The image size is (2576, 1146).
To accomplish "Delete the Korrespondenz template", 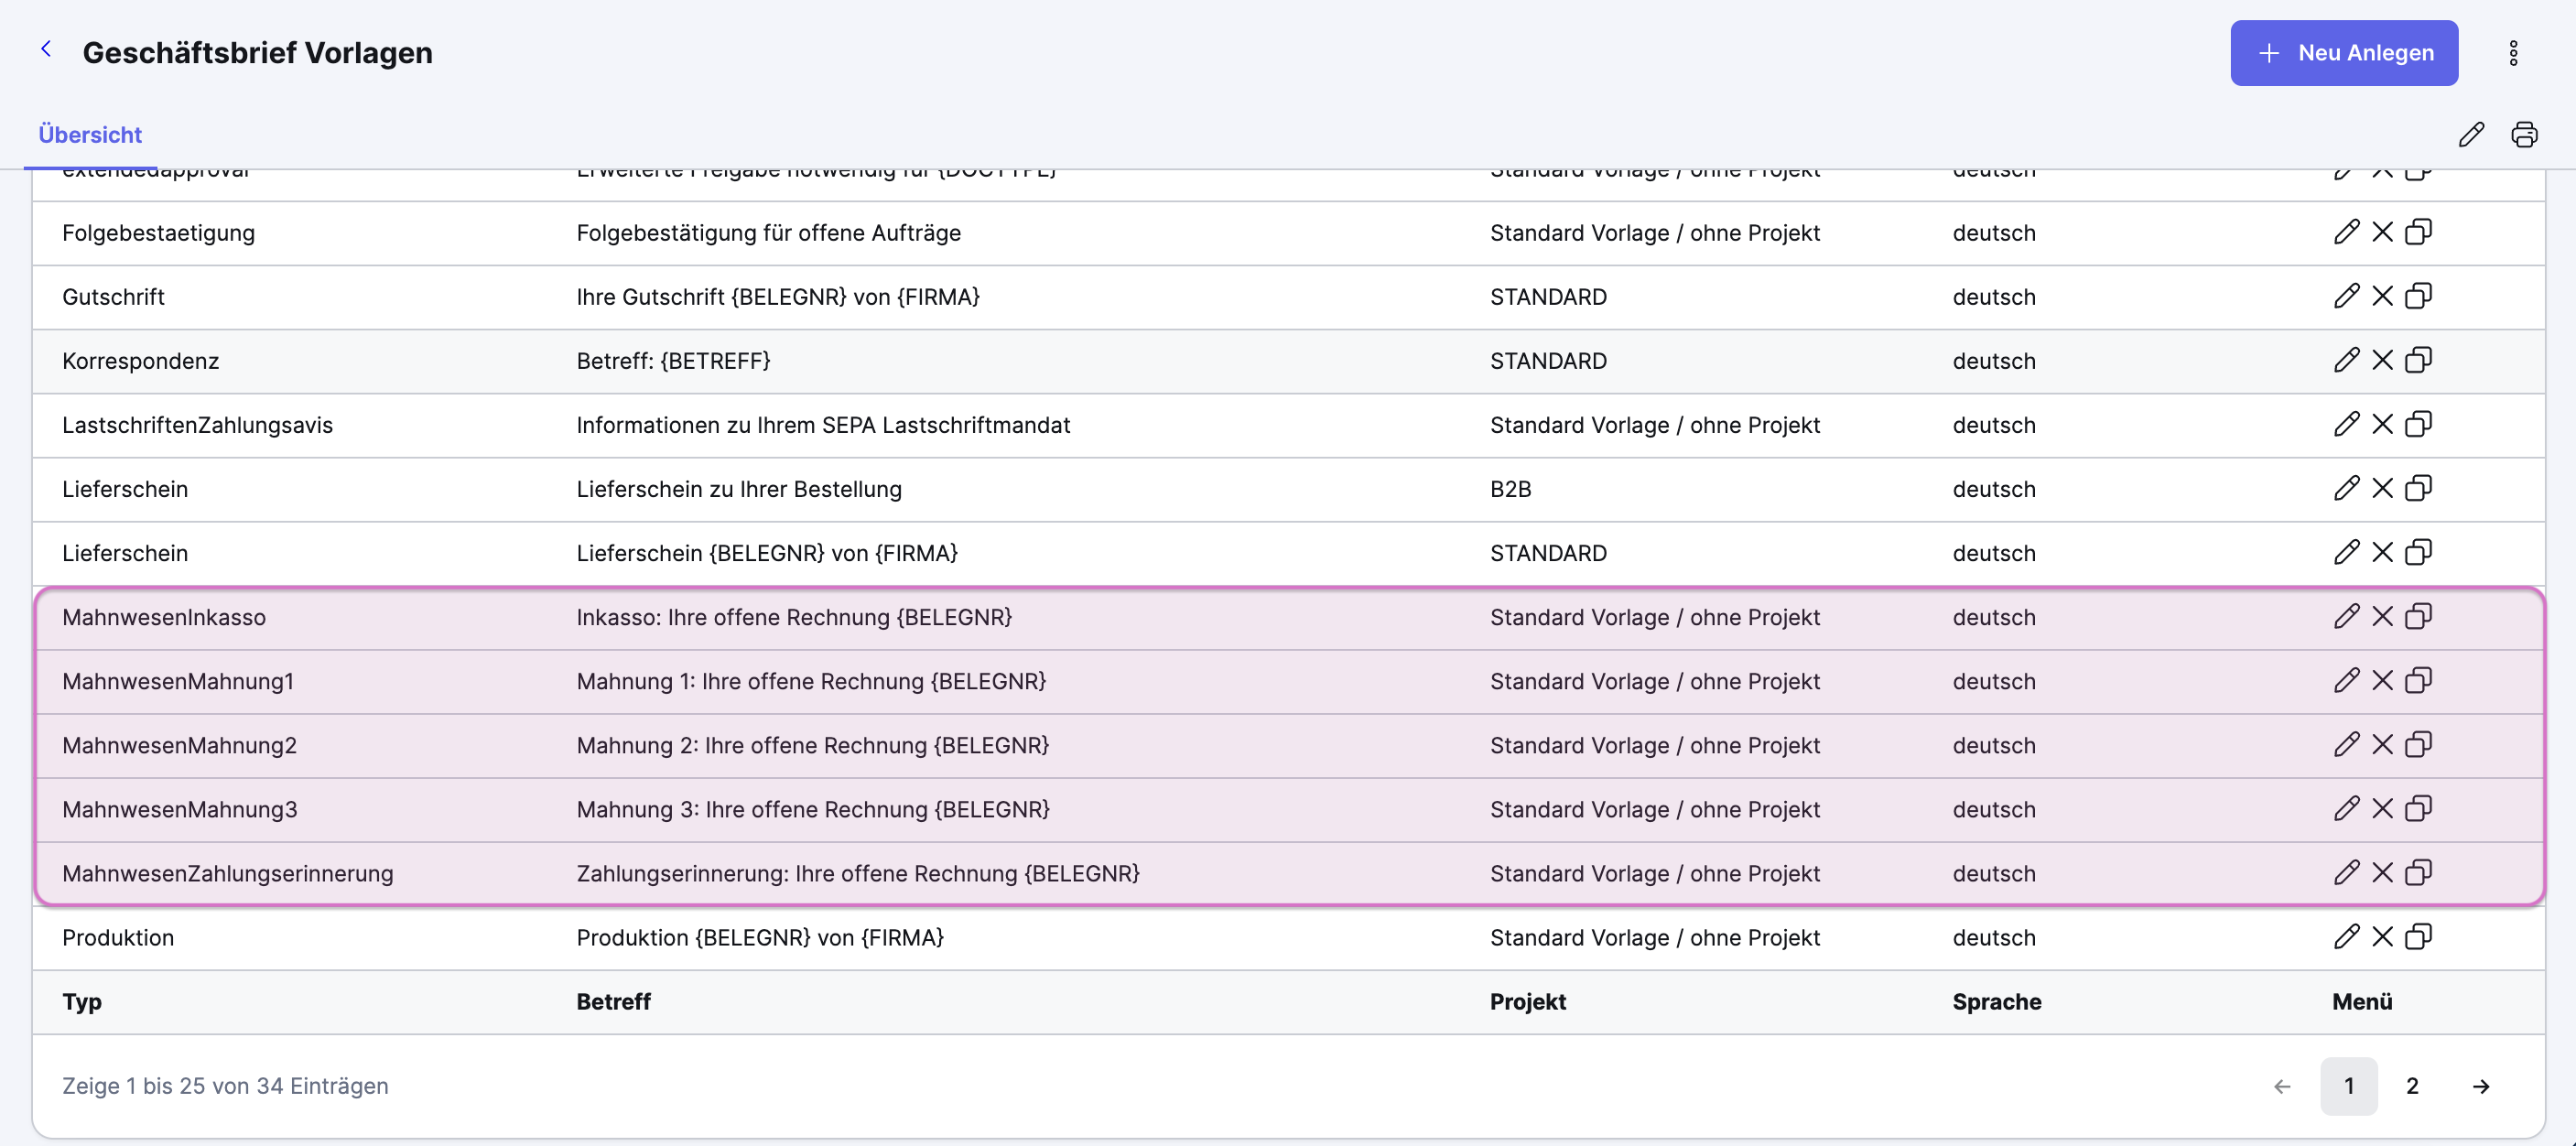I will (x=2382, y=360).
